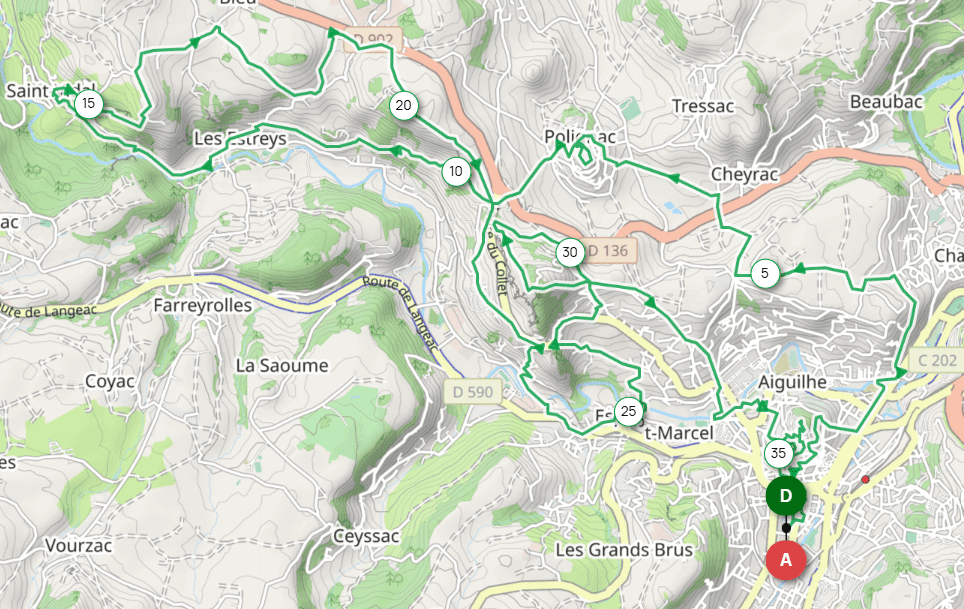Select the kilometer 30 route marker

point(570,252)
